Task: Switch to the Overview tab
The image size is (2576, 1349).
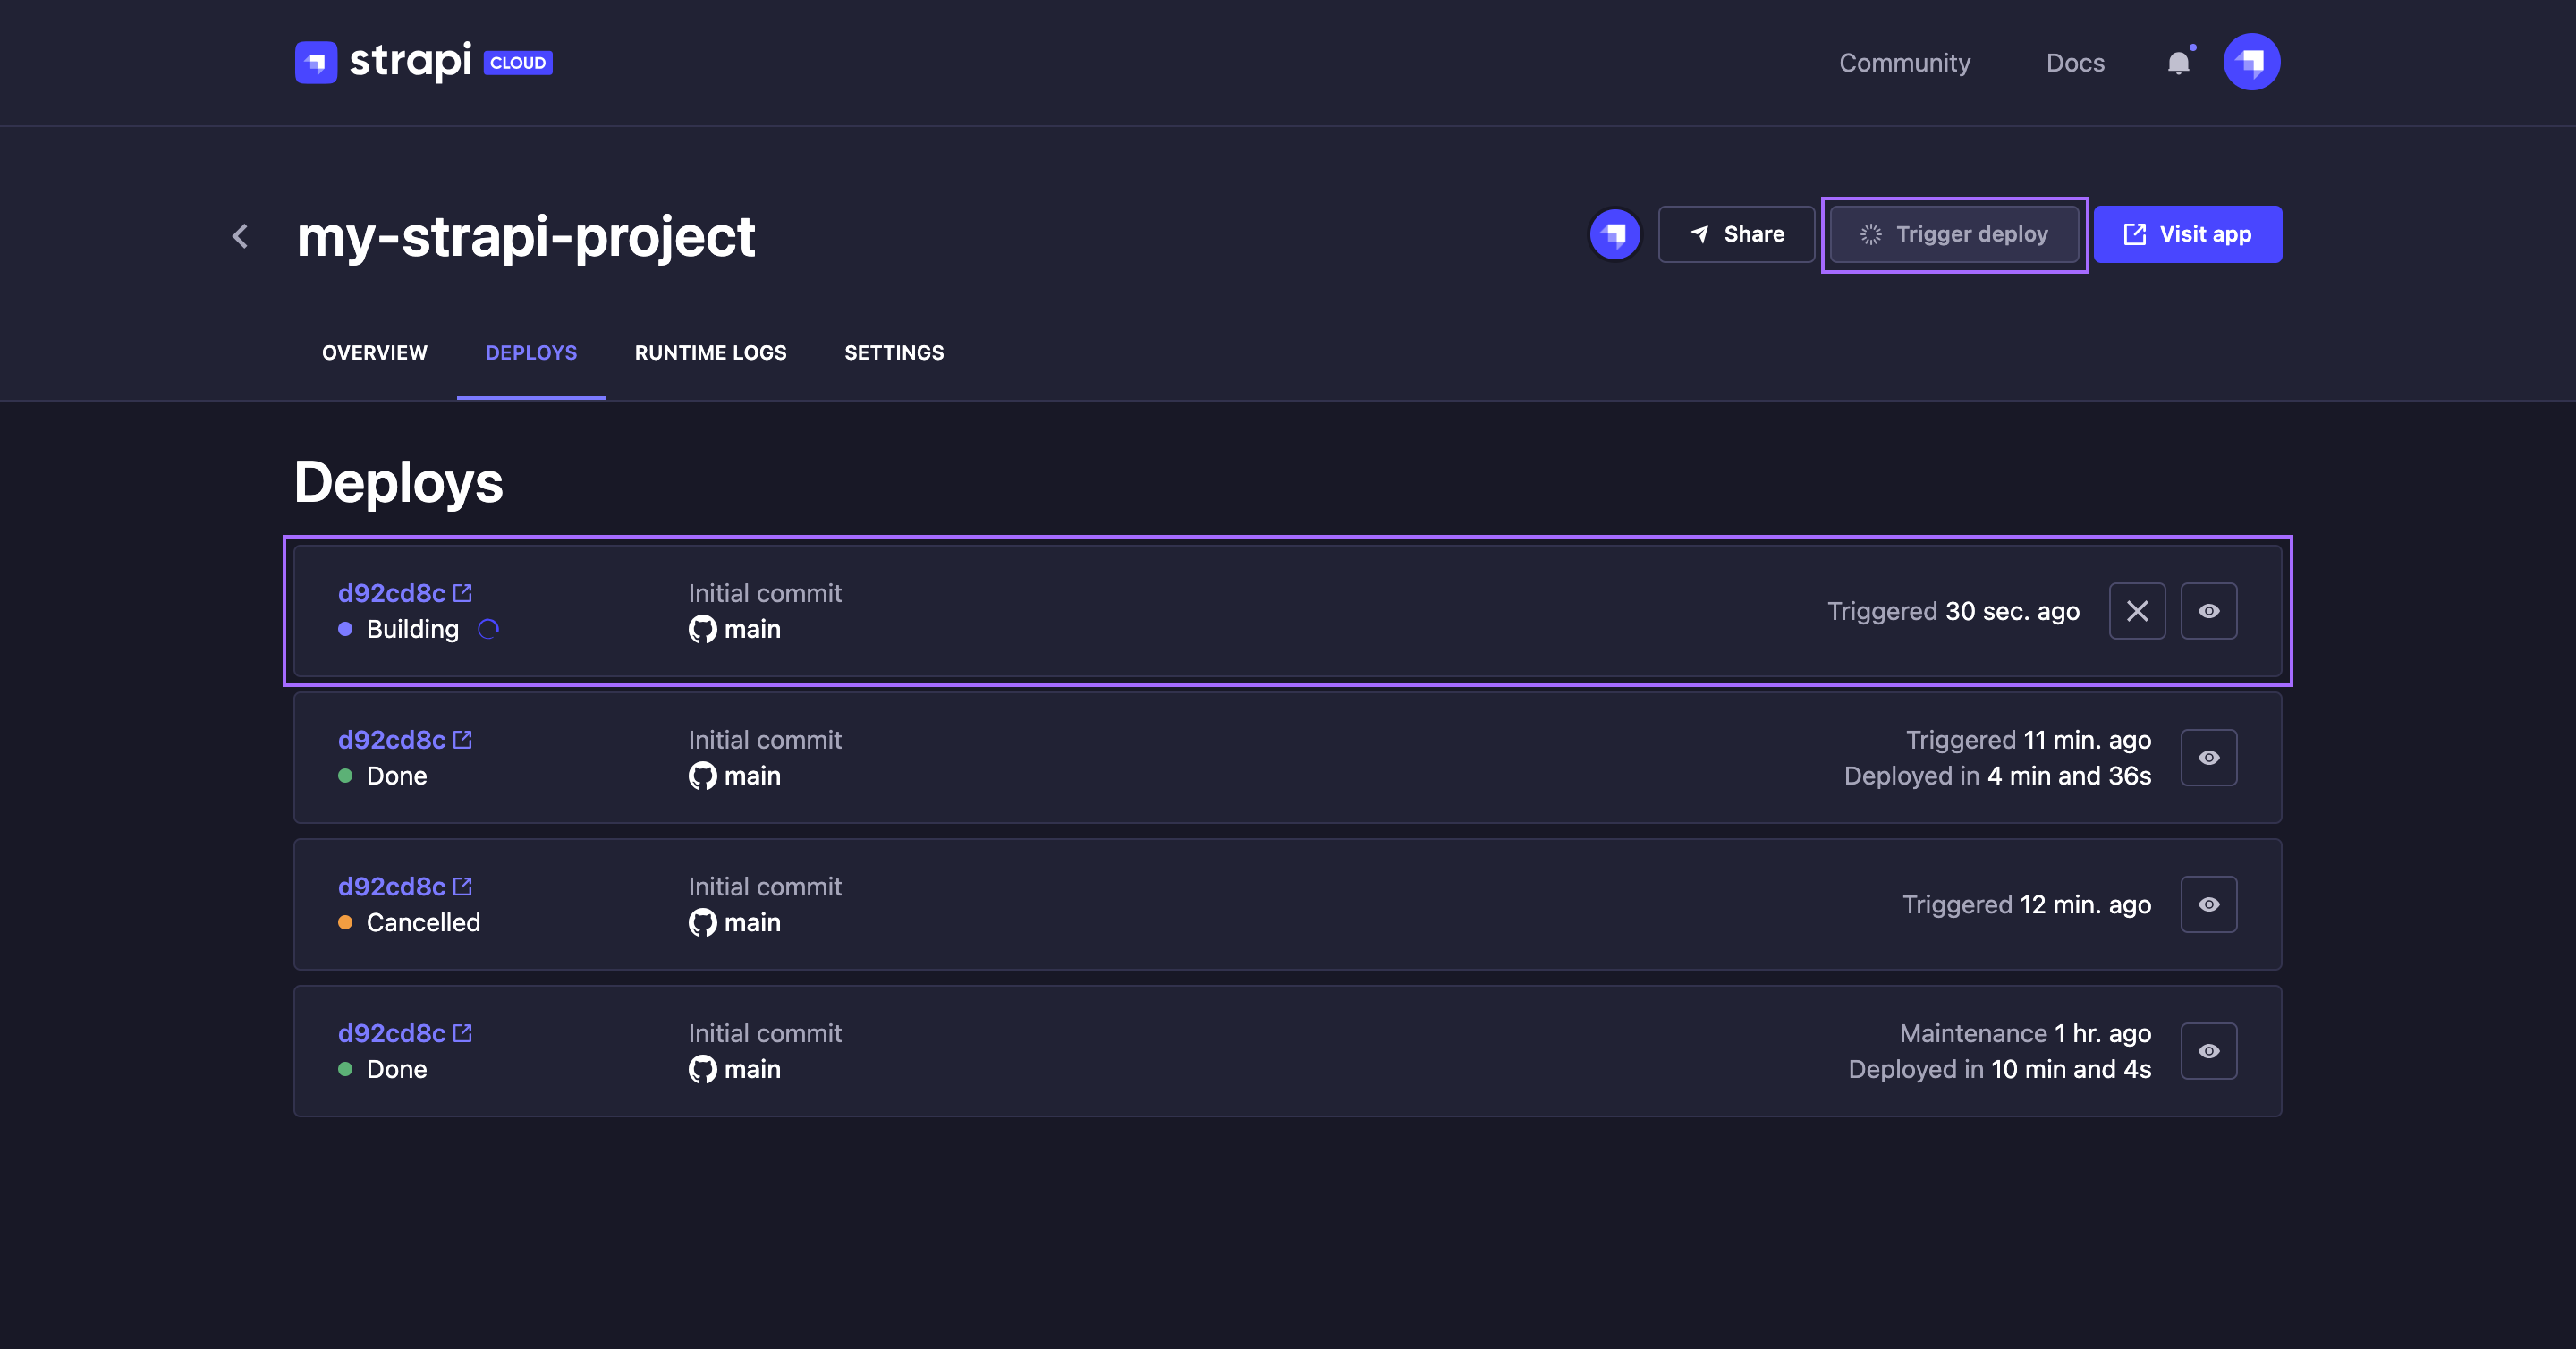Action: [374, 353]
